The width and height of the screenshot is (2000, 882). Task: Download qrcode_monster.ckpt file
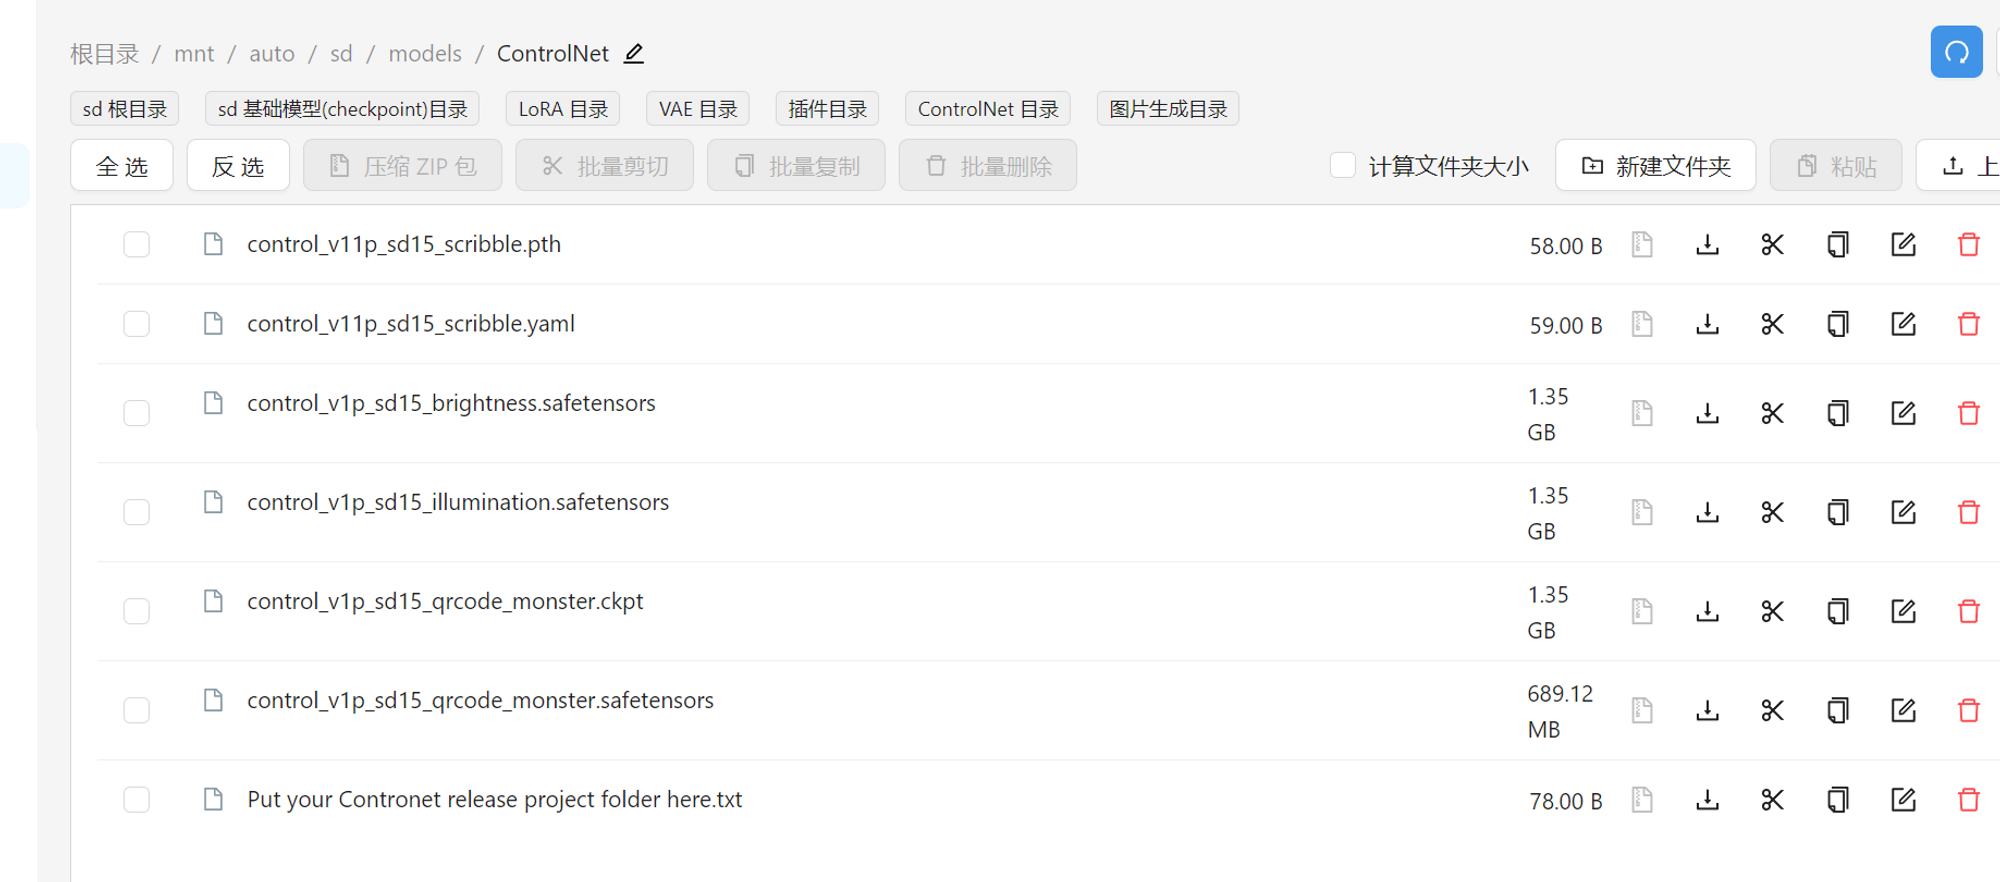(1707, 611)
